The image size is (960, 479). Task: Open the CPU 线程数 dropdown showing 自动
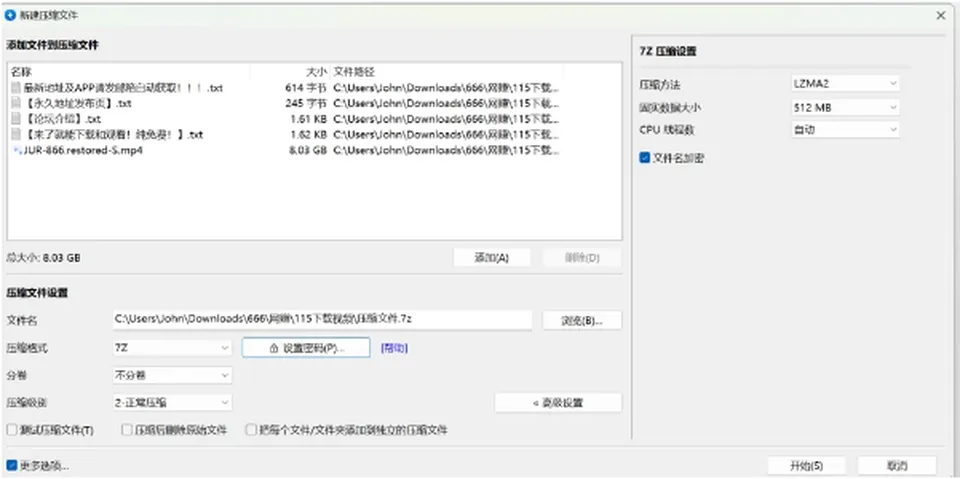pos(846,130)
